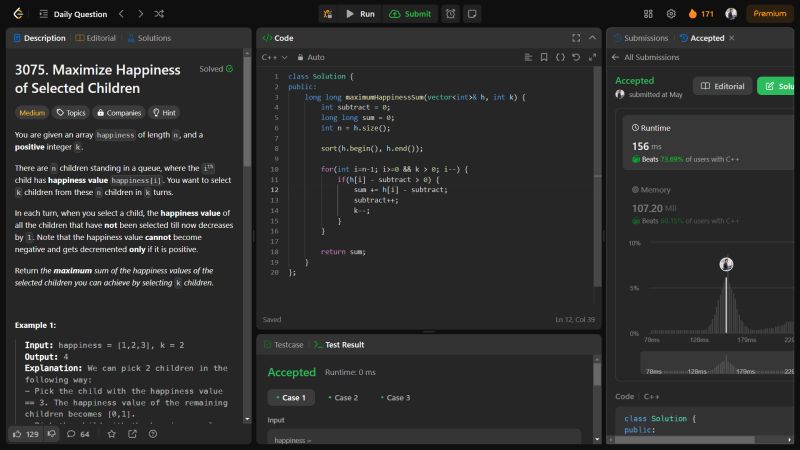This screenshot has height=450, width=800.
Task: Select the Accepted tab
Action: tap(702, 38)
